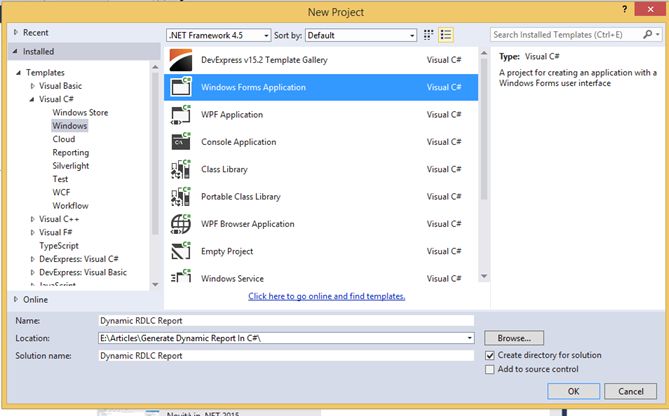Collapse the Installed section
The height and width of the screenshot is (416, 669).
pos(15,51)
